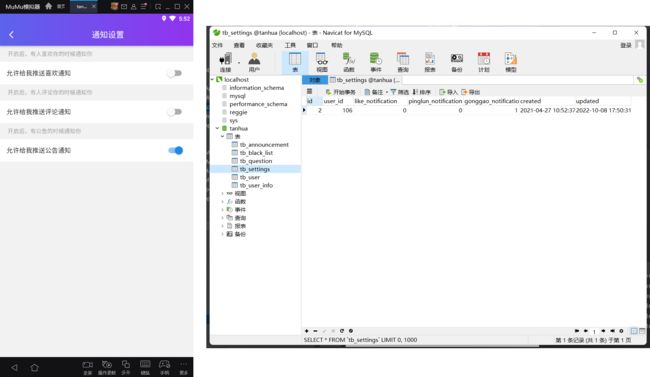Click the 导入 import button
The image size is (650, 377).
pos(449,92)
